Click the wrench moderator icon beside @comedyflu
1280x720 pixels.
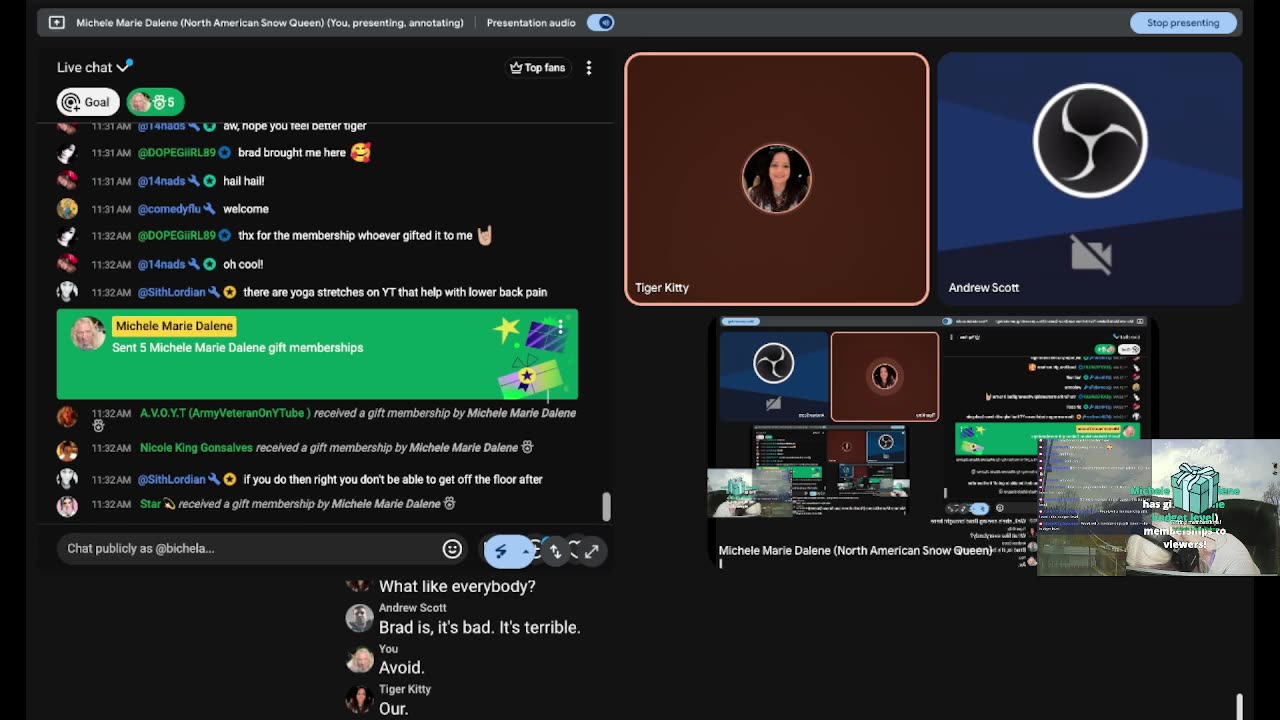click(x=209, y=209)
